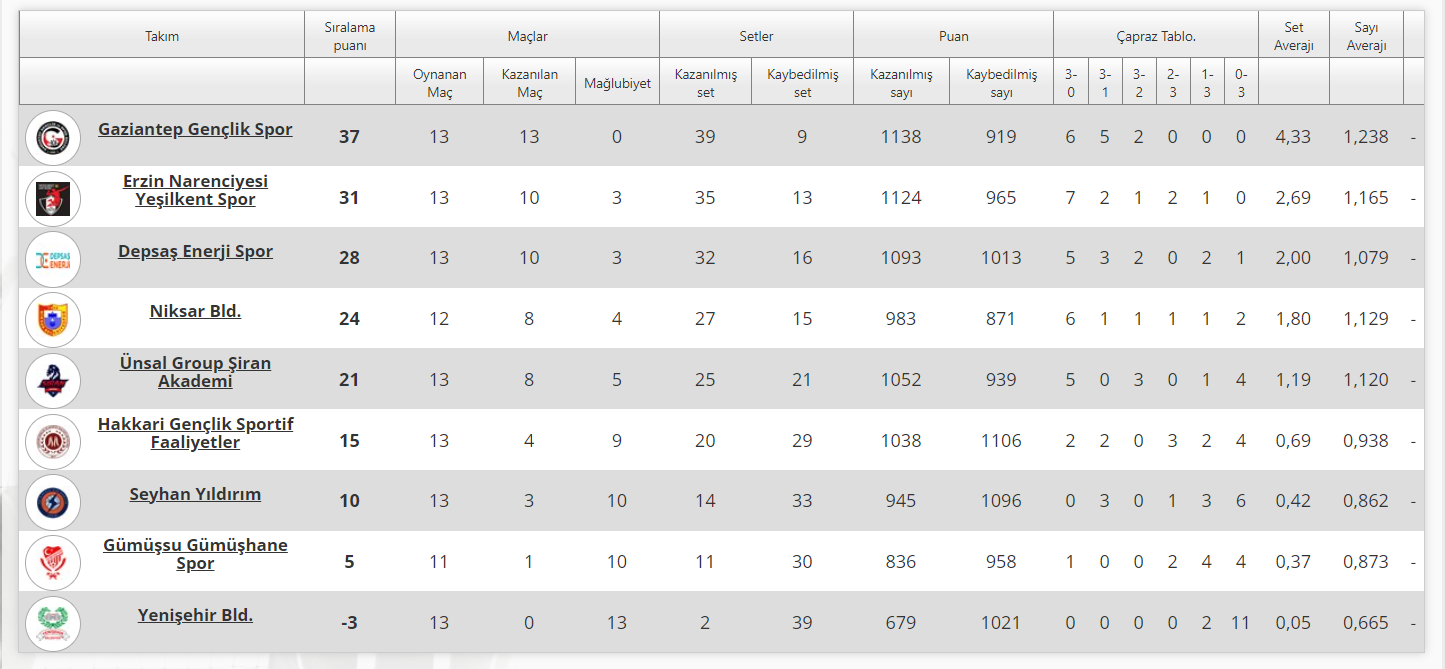This screenshot has width=1445, height=669.
Task: Click the Erzin Narenciyesi Yeşilkent Spor logo
Action: tap(52, 198)
